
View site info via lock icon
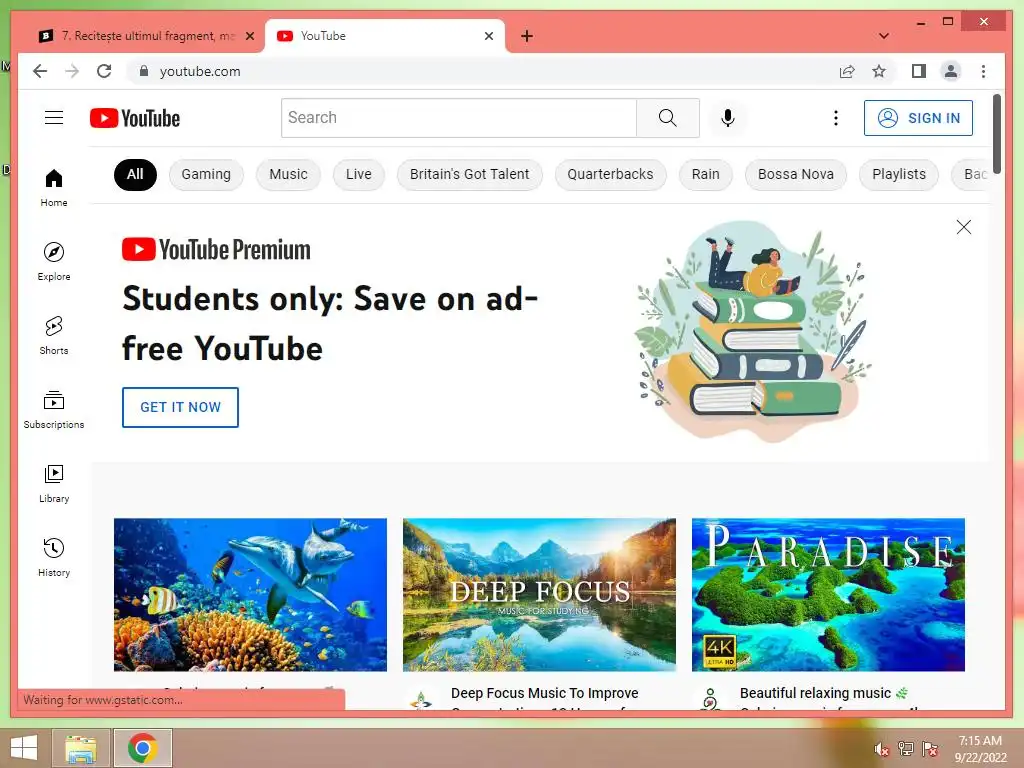(x=144, y=71)
